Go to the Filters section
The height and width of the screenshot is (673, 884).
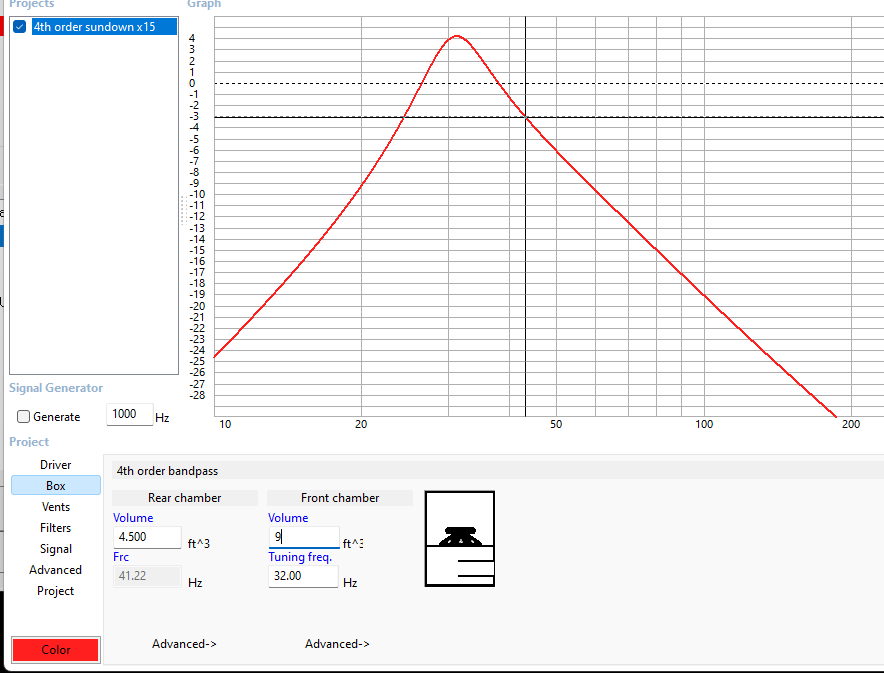point(56,528)
